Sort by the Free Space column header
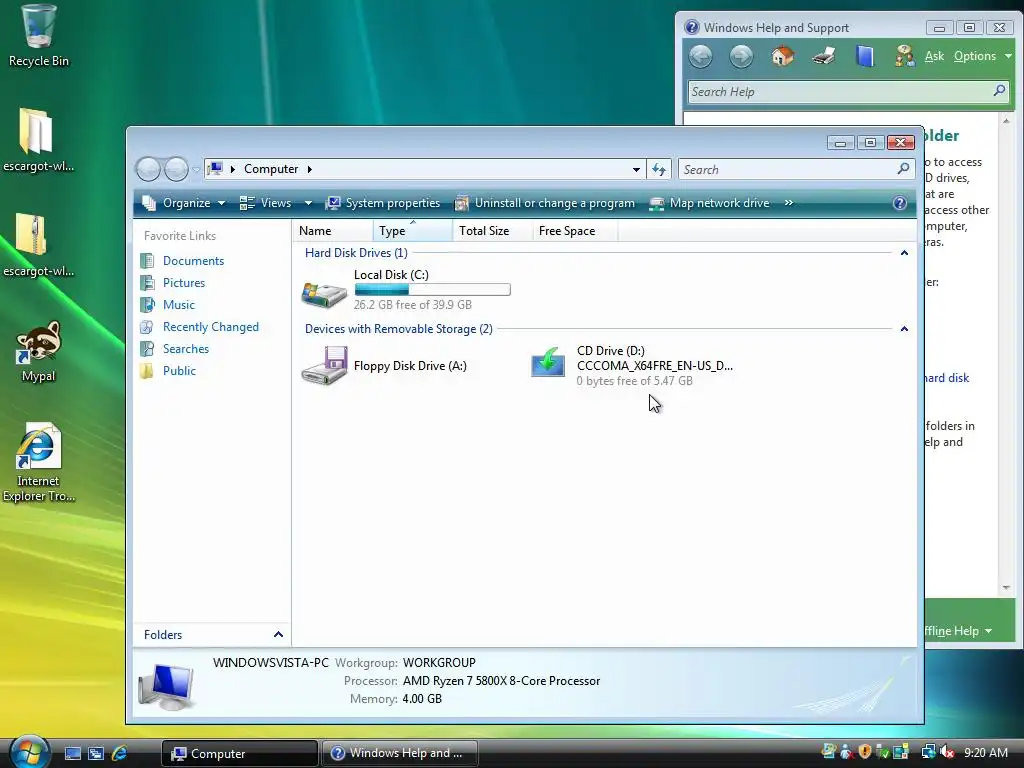The image size is (1024, 768). [575, 231]
